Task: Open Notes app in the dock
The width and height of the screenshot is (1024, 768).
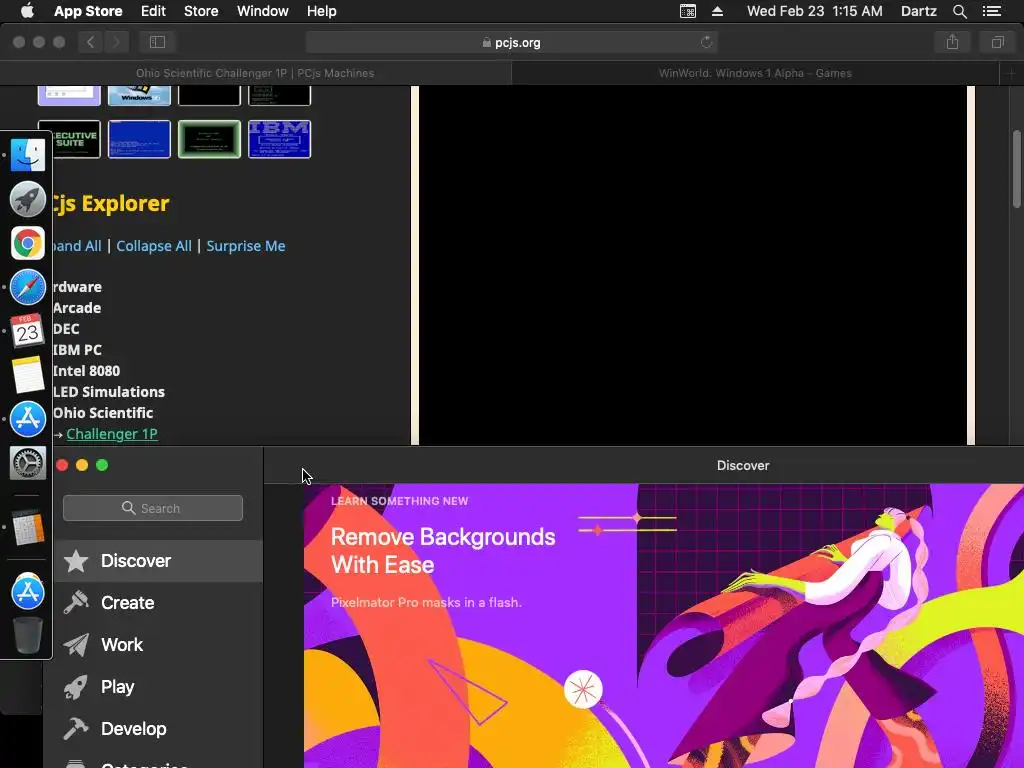Action: coord(27,375)
